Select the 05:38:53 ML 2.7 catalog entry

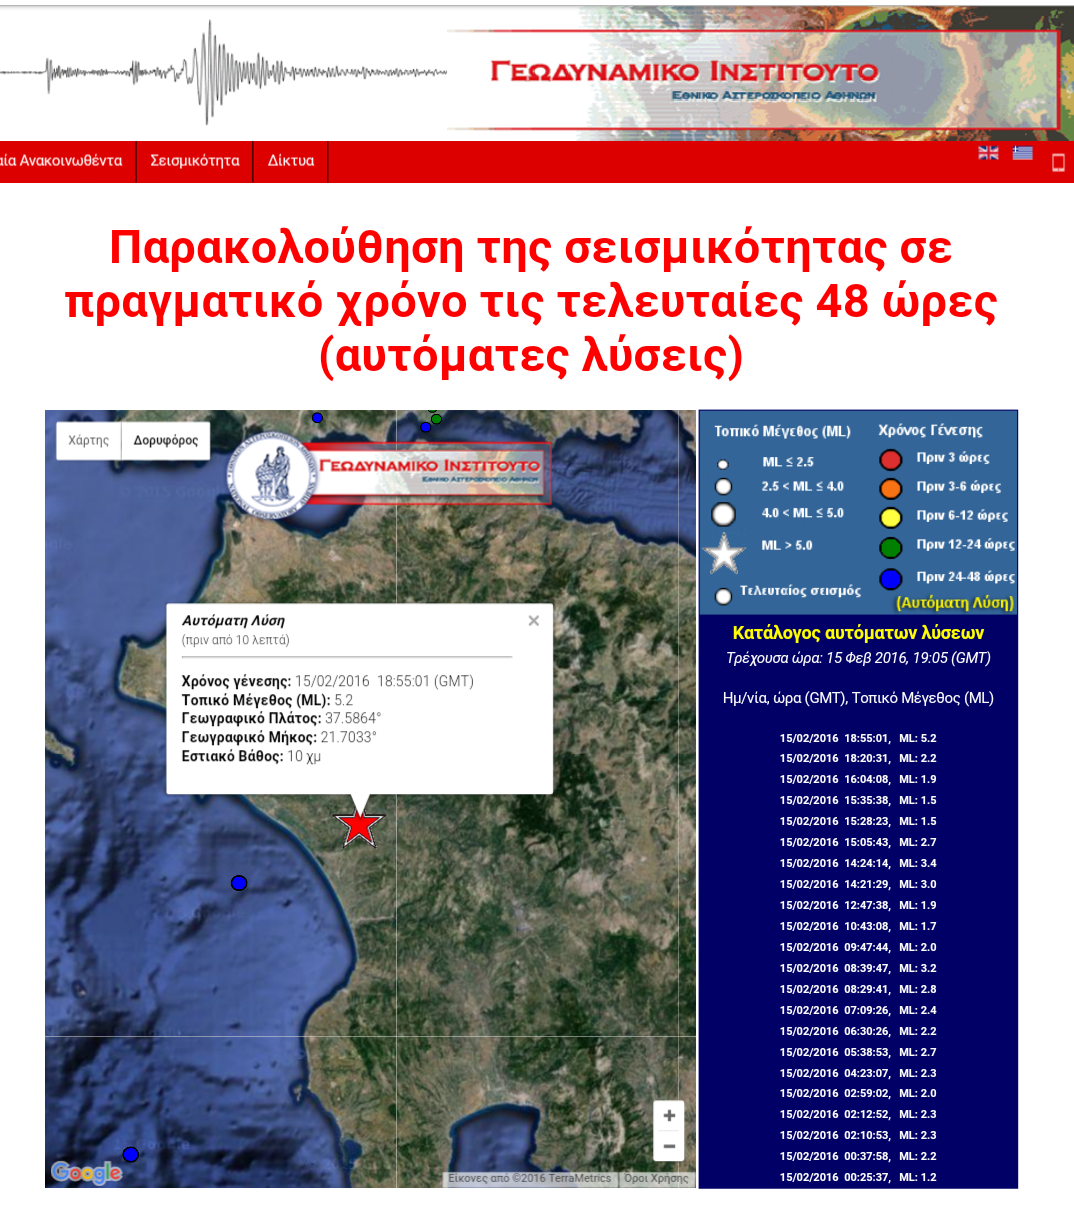pos(858,1052)
